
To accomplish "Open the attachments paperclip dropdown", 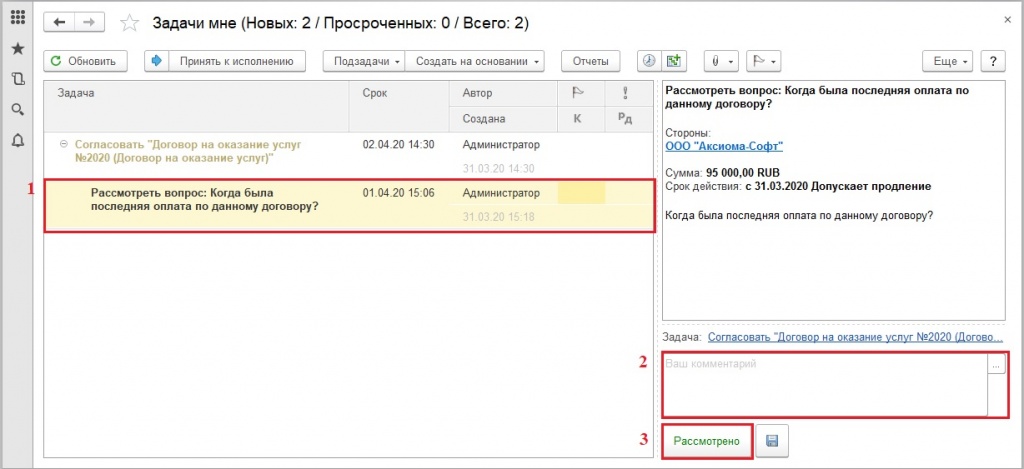I will (721, 61).
